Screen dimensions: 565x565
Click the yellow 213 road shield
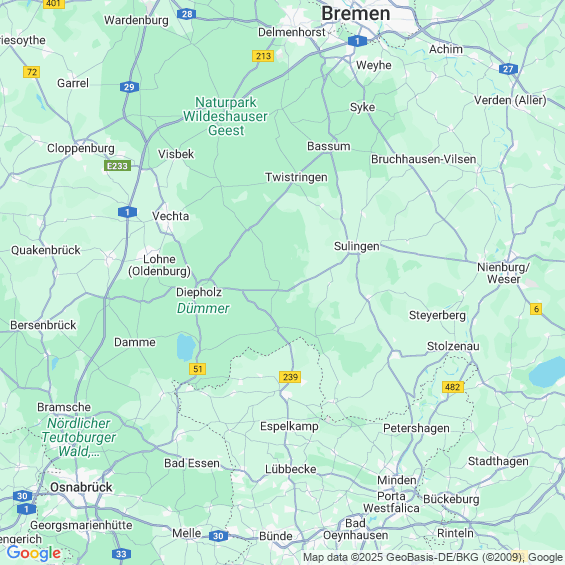(263, 56)
